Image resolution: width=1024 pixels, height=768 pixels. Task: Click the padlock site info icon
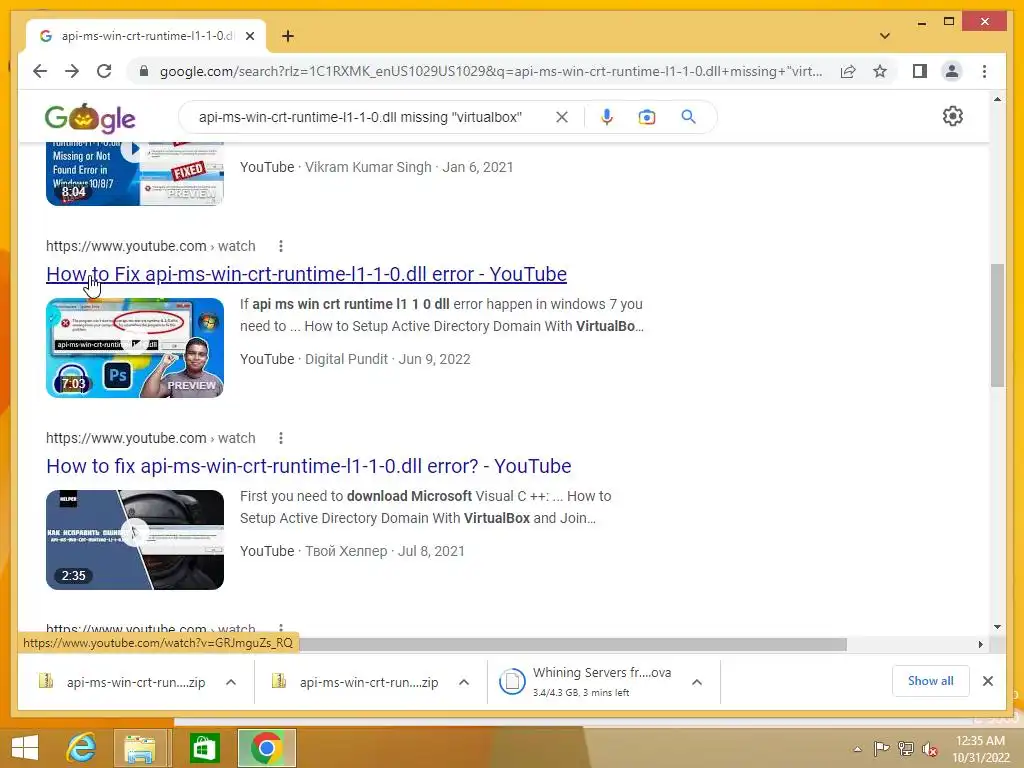(144, 71)
